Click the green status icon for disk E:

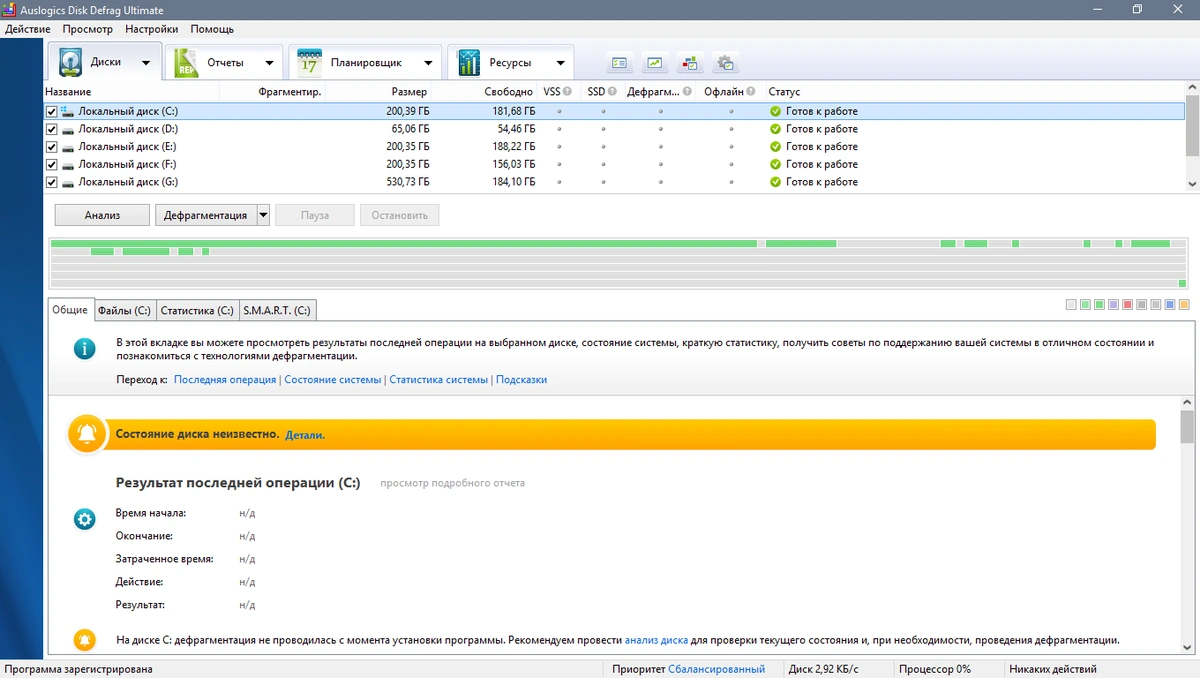click(x=775, y=147)
